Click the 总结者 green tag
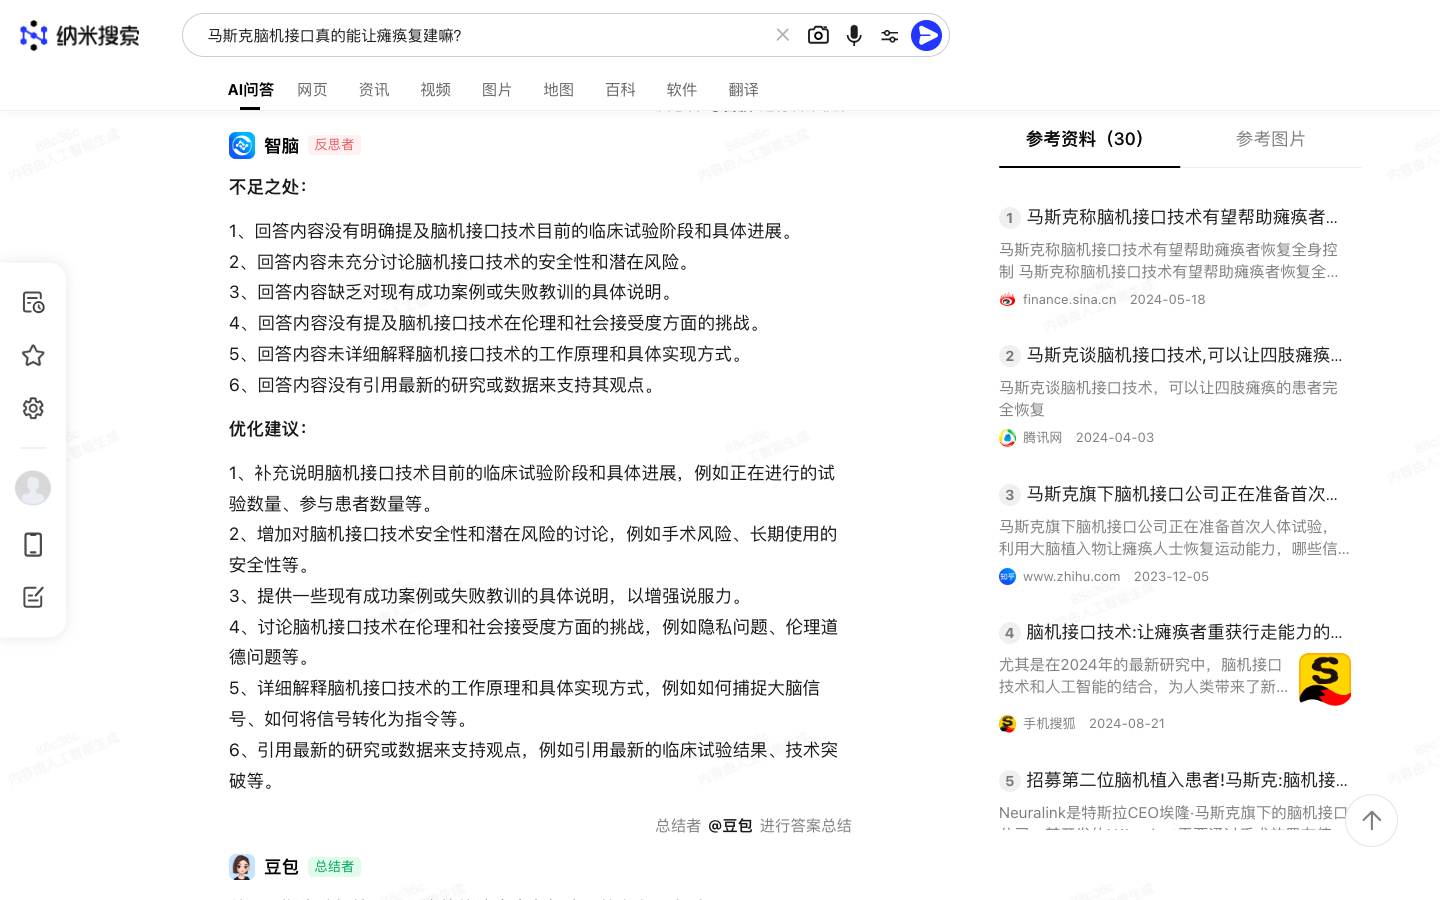Image resolution: width=1440 pixels, height=900 pixels. click(x=334, y=867)
